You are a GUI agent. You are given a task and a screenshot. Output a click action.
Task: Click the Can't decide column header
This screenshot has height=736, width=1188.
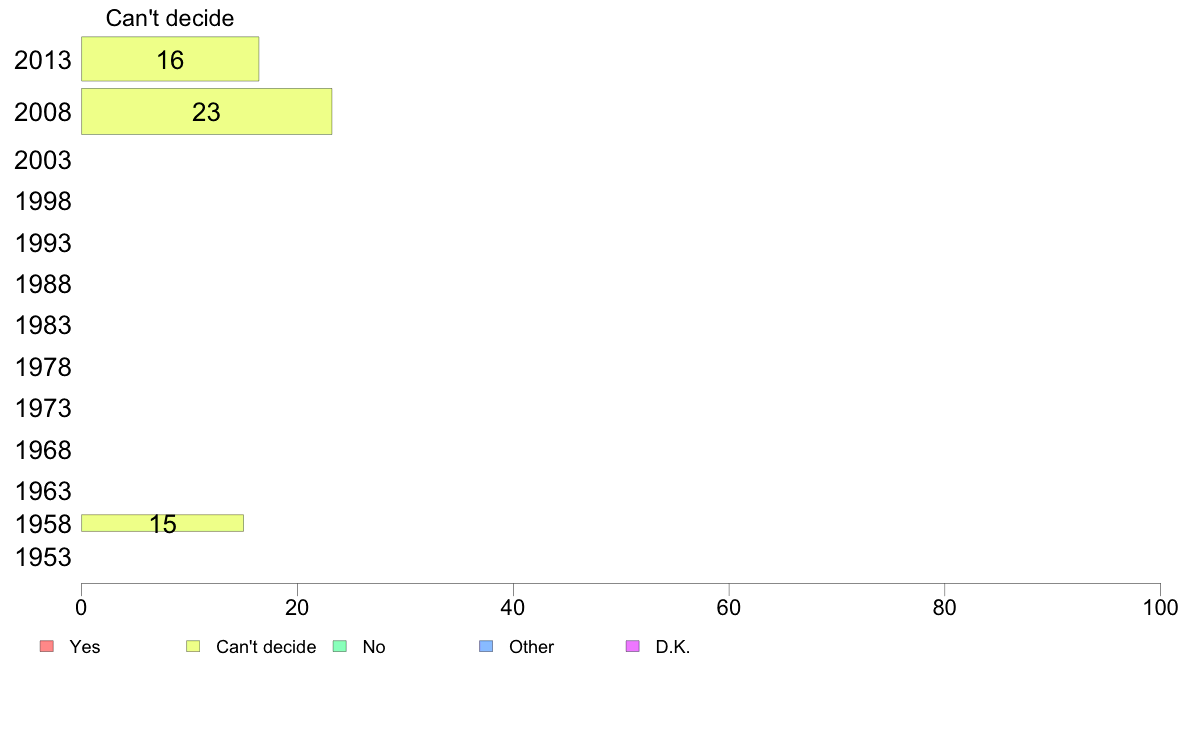tap(170, 18)
